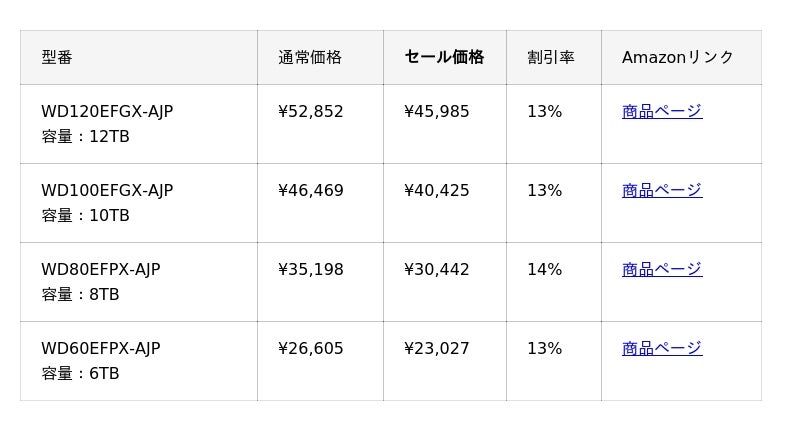Click the Amazonリンク column header
The height and width of the screenshot is (431, 800).
pos(678,58)
